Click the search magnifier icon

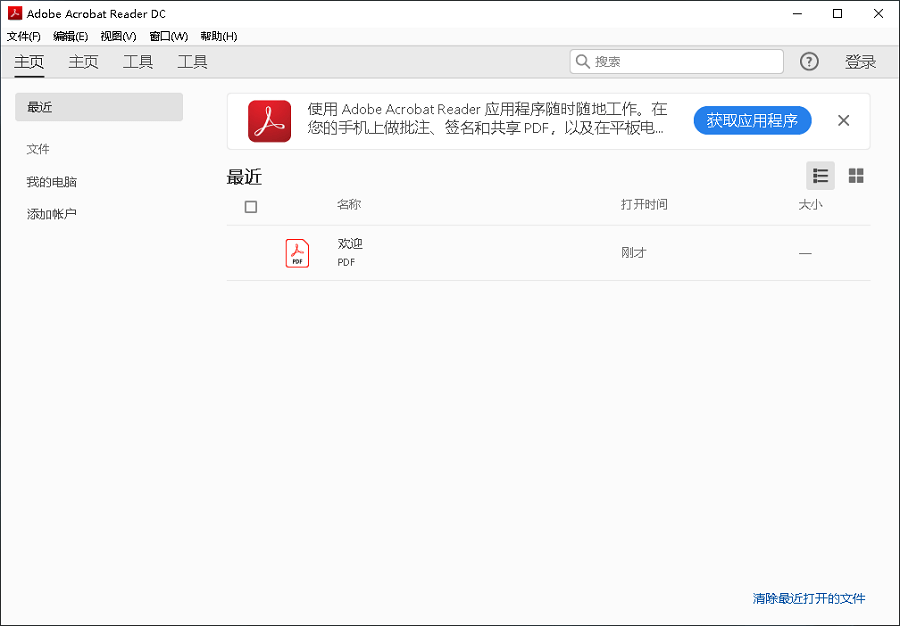pyautogui.click(x=582, y=61)
